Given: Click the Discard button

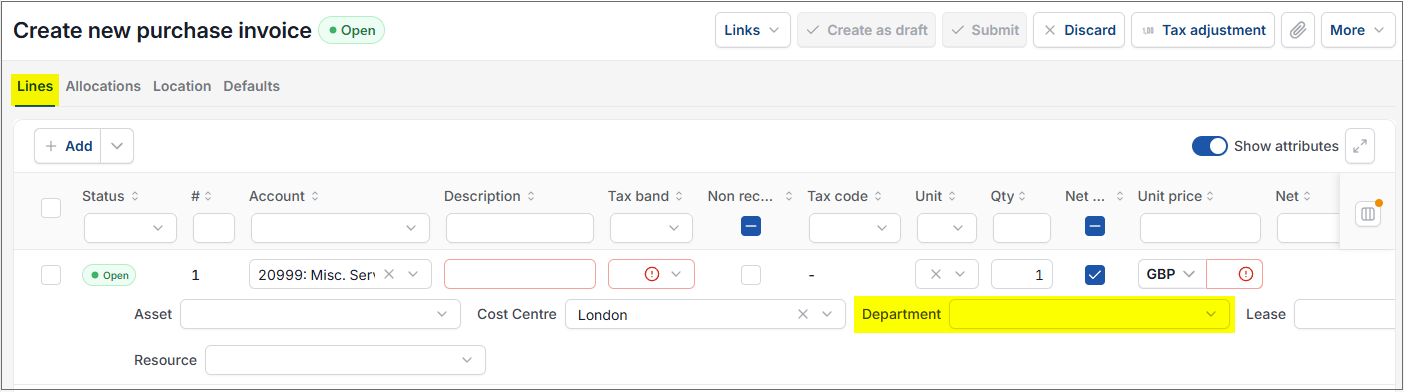Looking at the screenshot, I should click(x=1079, y=30).
